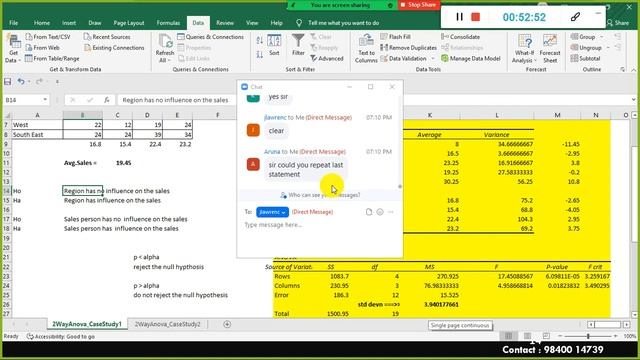Switch to Normal view in status bar
Screen dimensions: 640x360
pyautogui.click(x=509, y=336)
